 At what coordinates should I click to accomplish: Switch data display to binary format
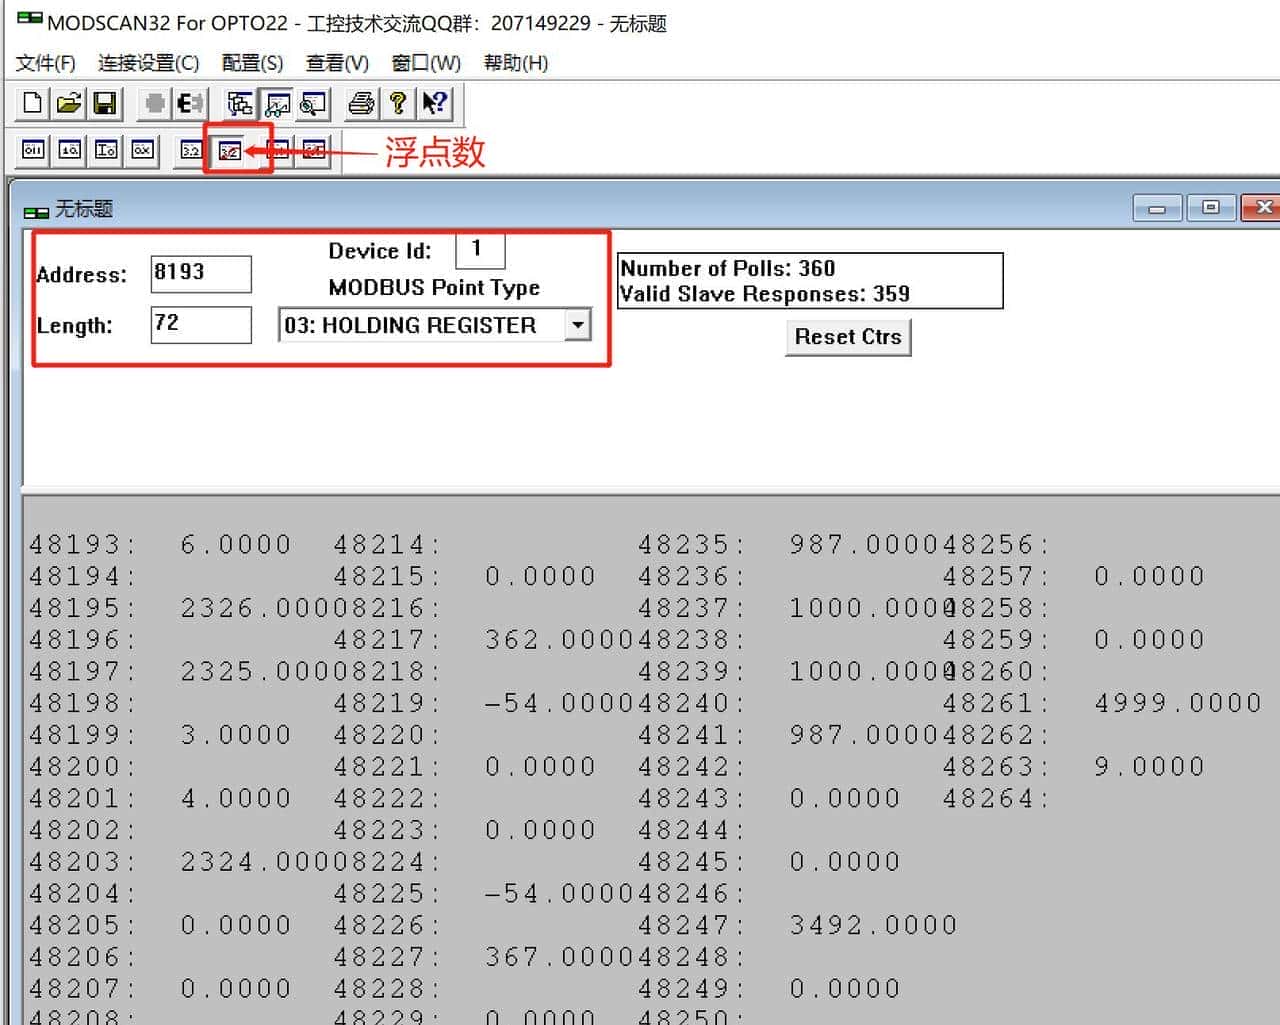point(33,151)
